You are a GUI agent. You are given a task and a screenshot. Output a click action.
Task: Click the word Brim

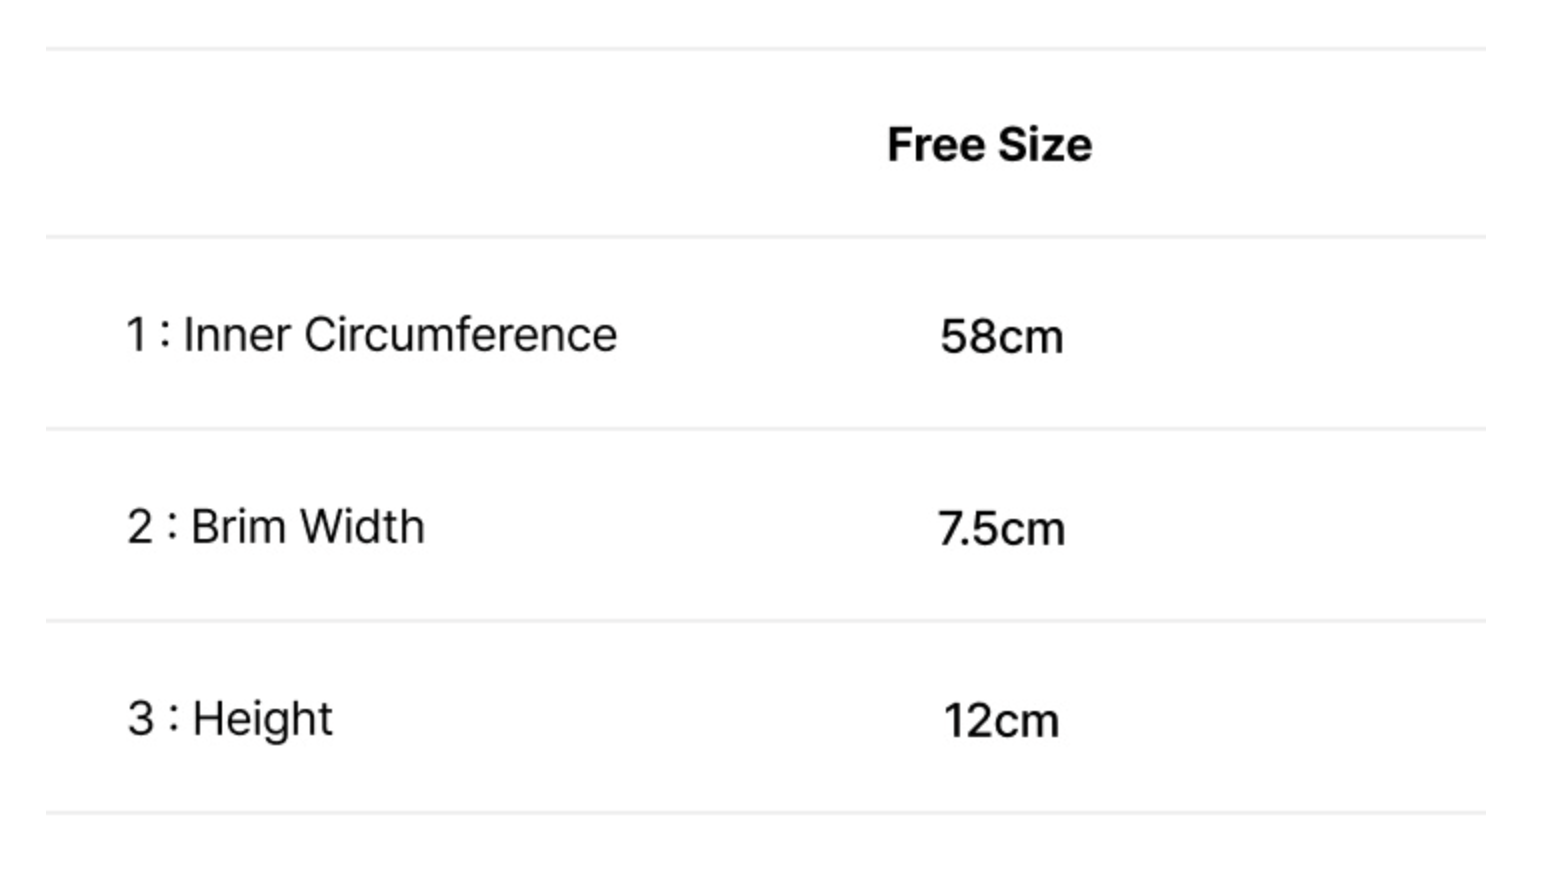[x=238, y=527]
